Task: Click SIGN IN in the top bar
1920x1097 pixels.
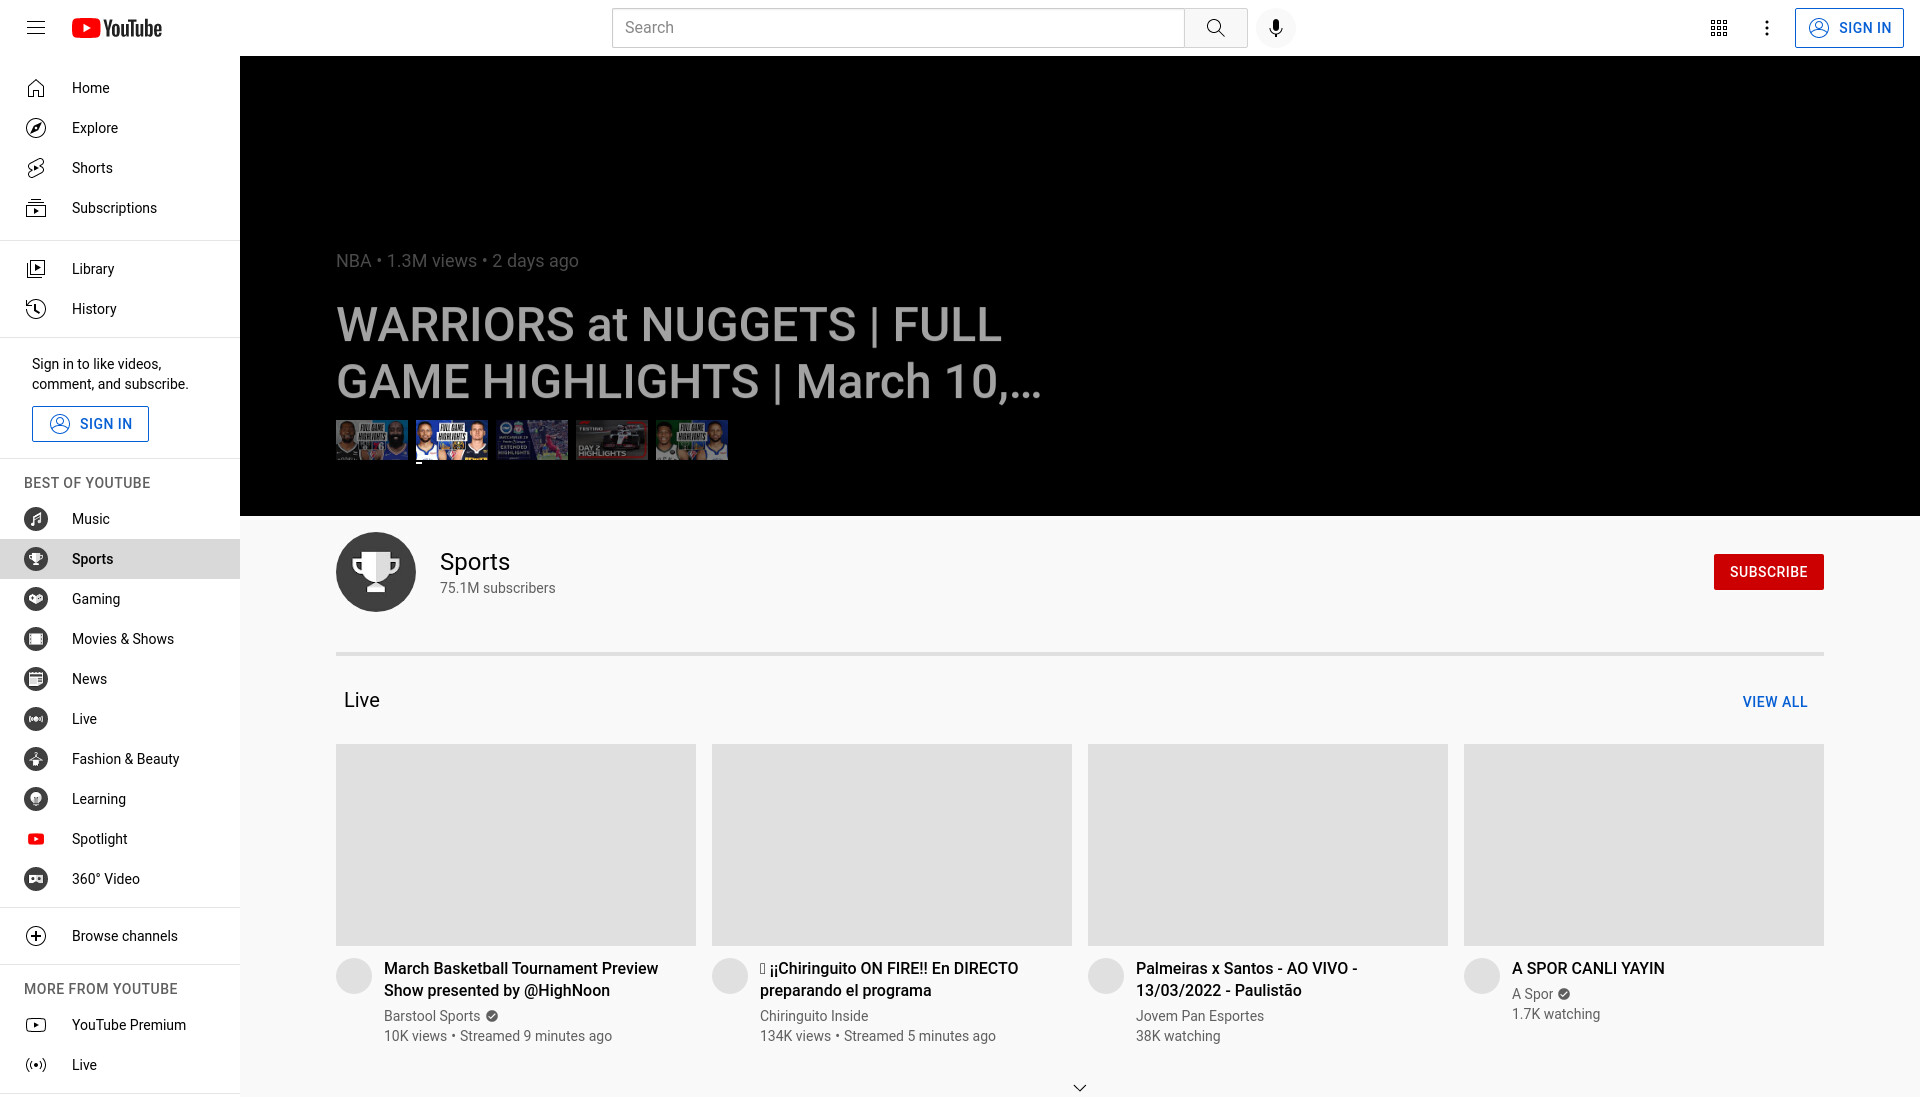Action: (1849, 28)
